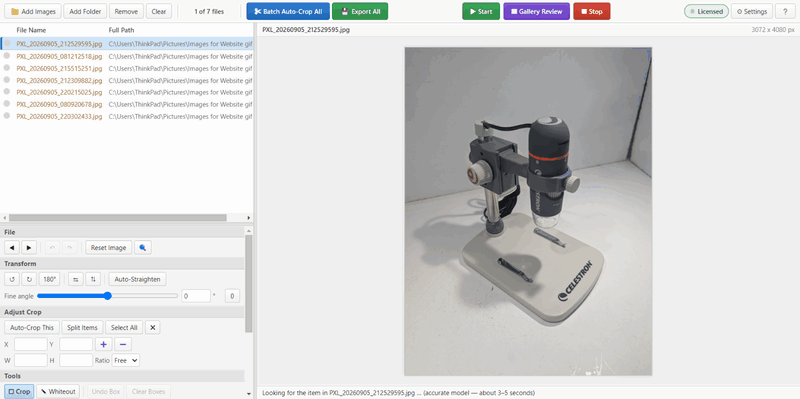Click the H crop height field
This screenshot has width=800, height=399.
tap(76, 360)
